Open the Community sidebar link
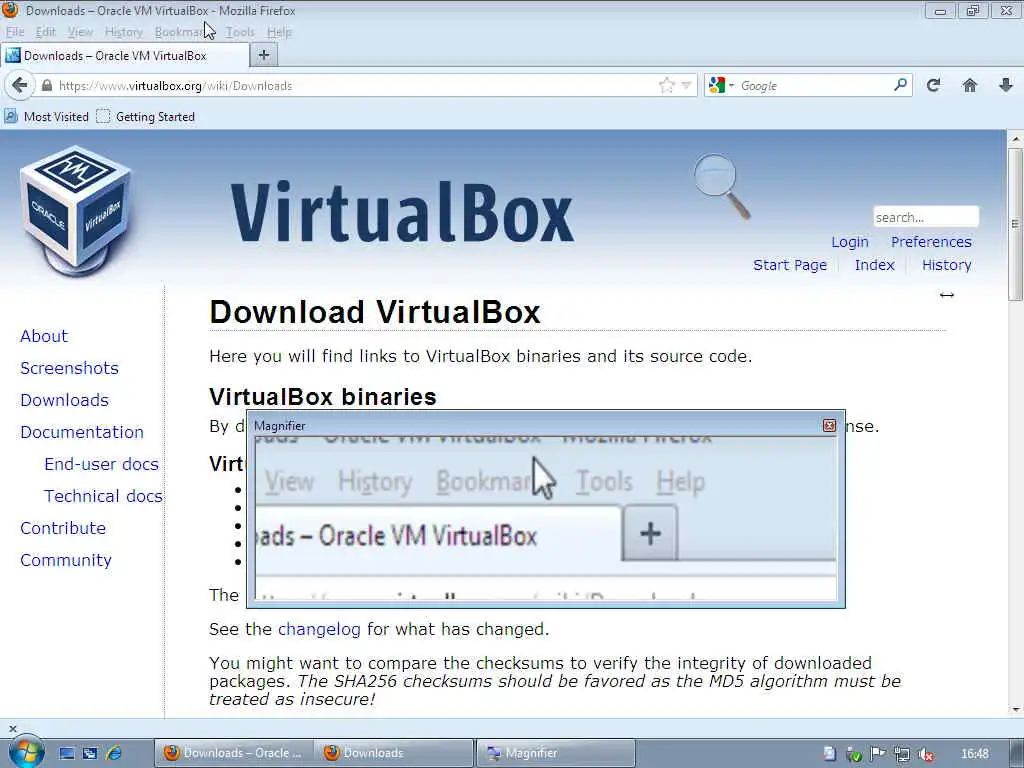The image size is (1024, 768). (x=65, y=560)
